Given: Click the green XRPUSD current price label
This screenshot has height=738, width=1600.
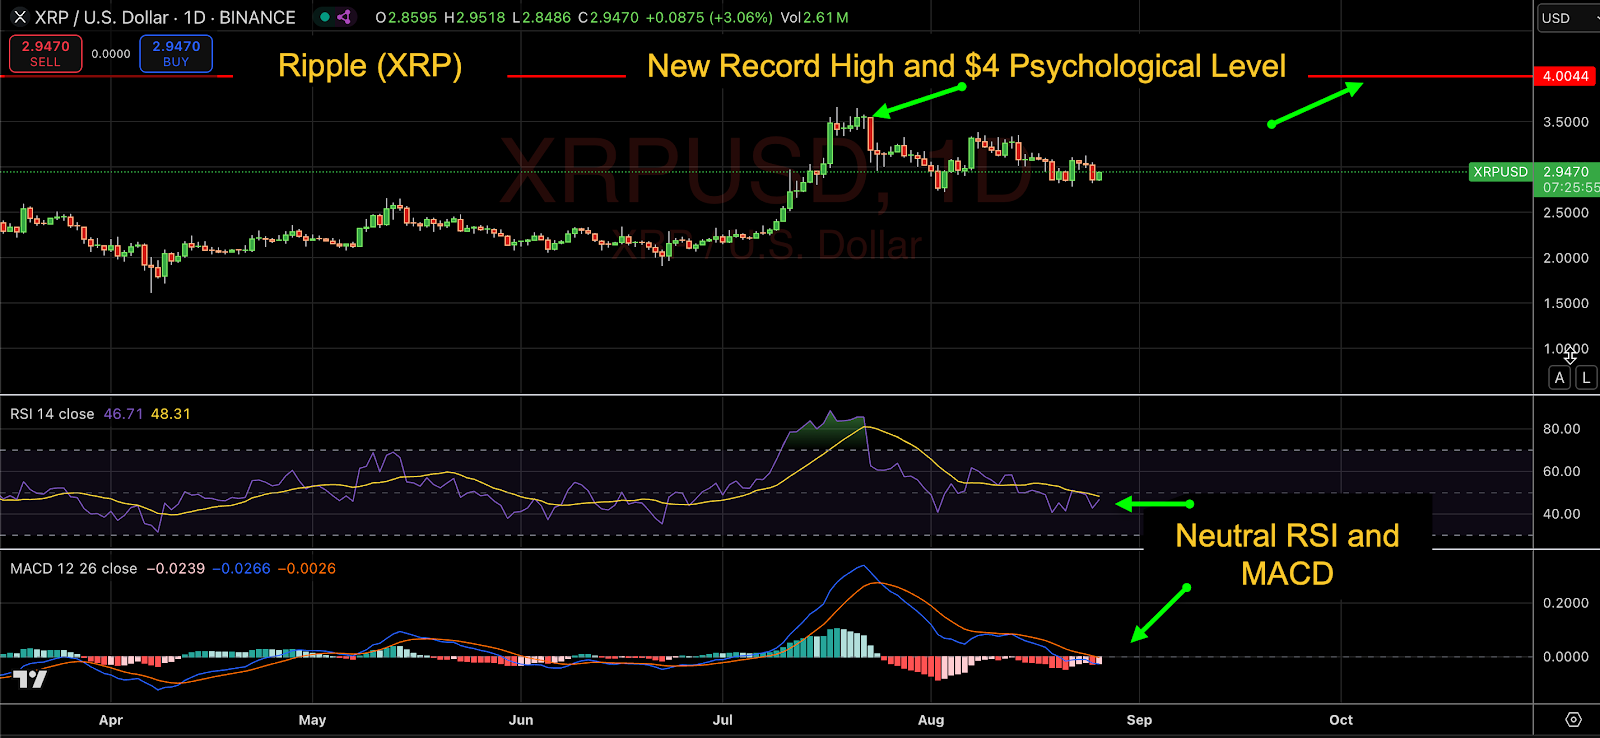Looking at the screenshot, I should 1500,172.
